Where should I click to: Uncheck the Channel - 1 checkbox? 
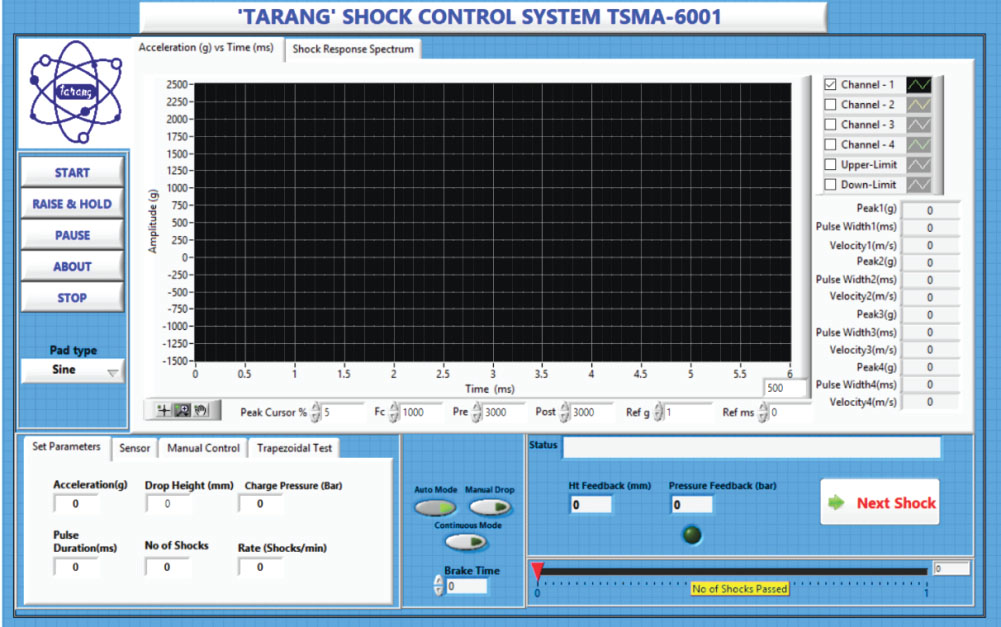tap(831, 84)
